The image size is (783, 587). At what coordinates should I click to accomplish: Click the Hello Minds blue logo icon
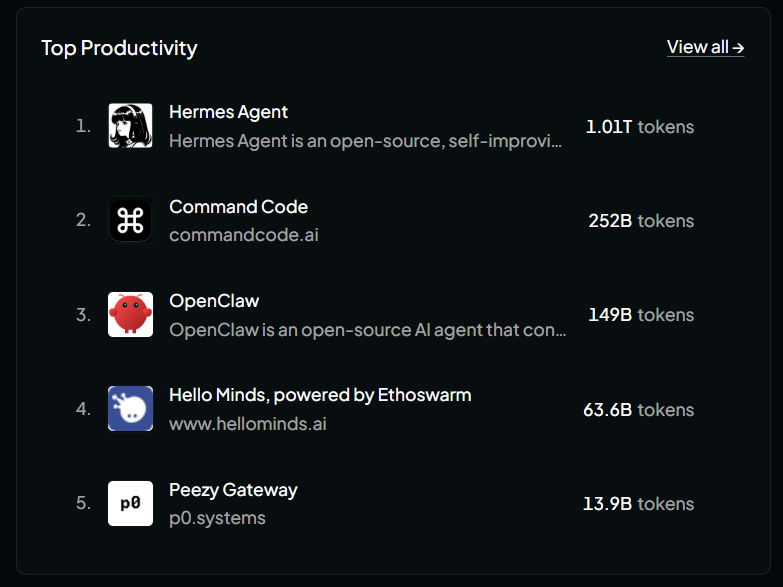click(x=130, y=409)
